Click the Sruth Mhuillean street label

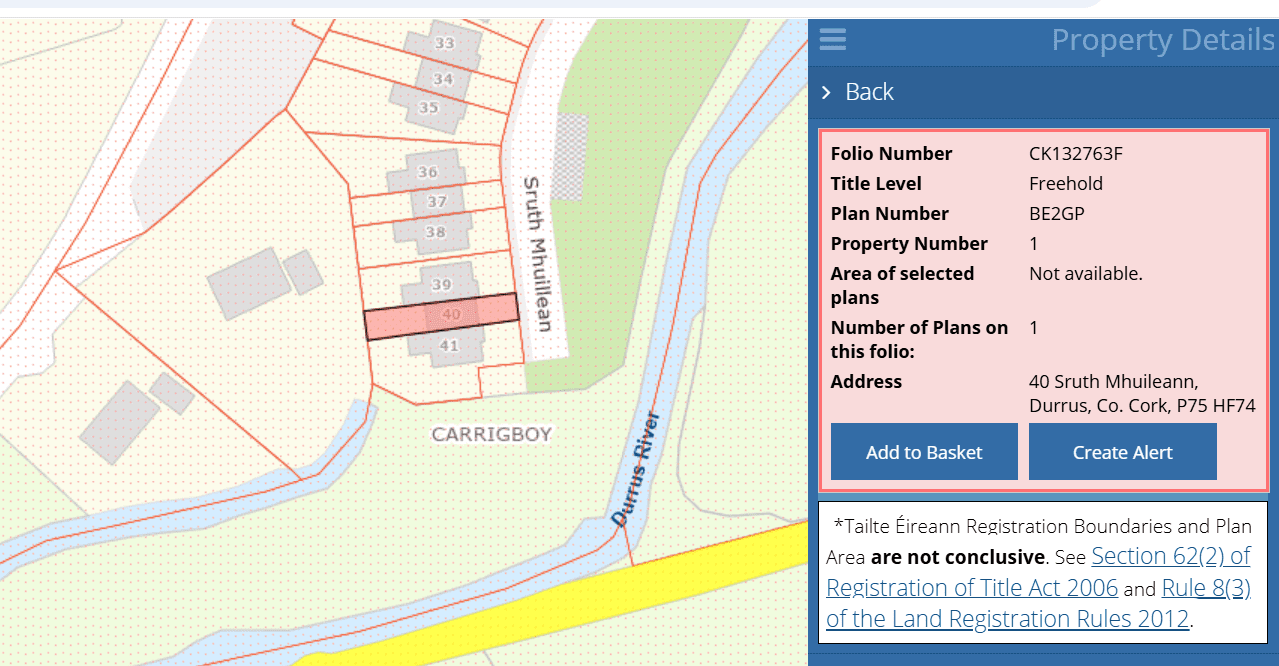coord(537,254)
